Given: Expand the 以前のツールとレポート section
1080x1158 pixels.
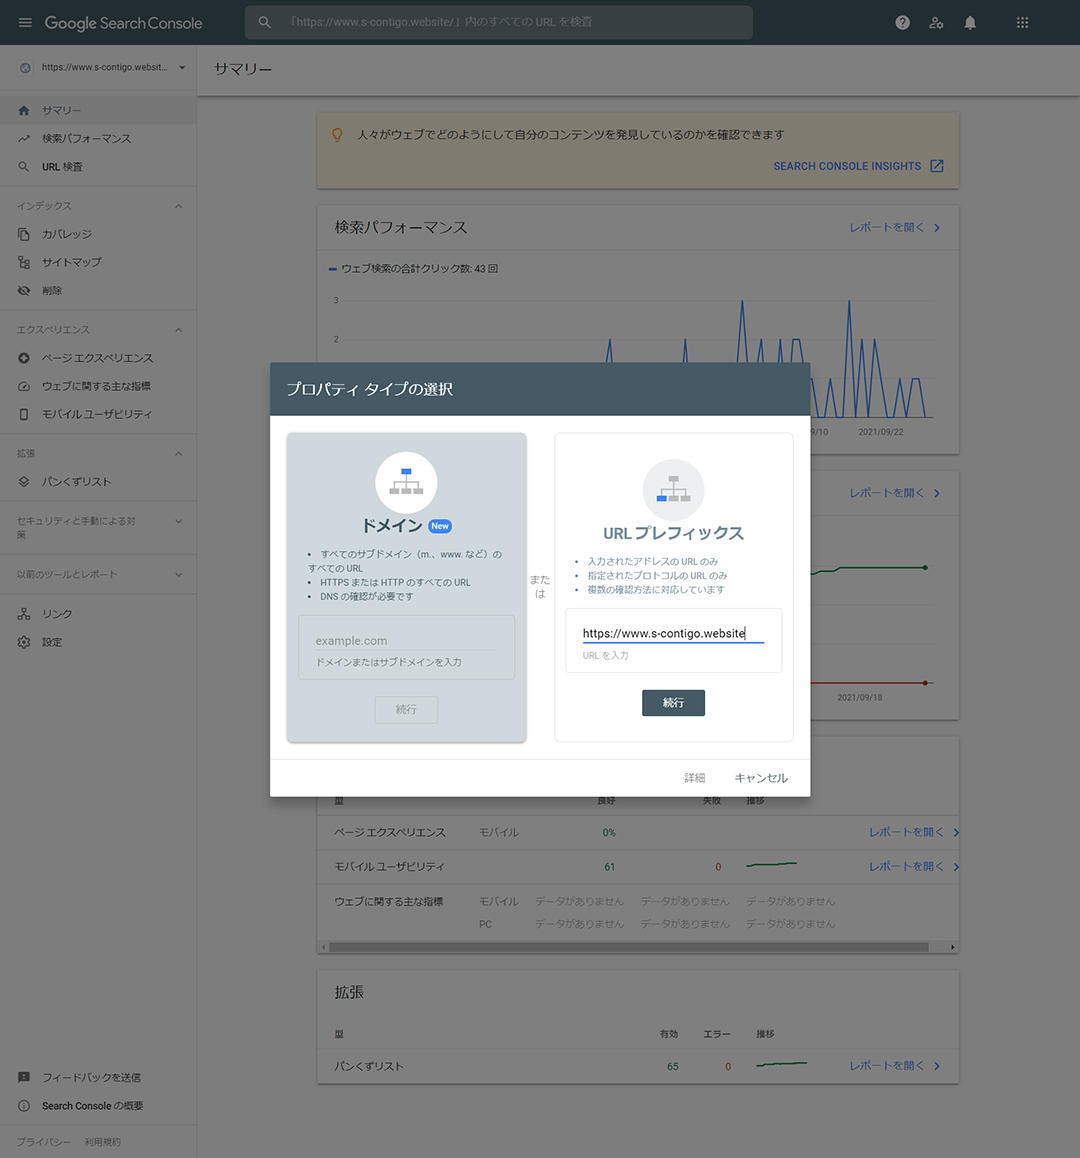Looking at the screenshot, I should [178, 575].
